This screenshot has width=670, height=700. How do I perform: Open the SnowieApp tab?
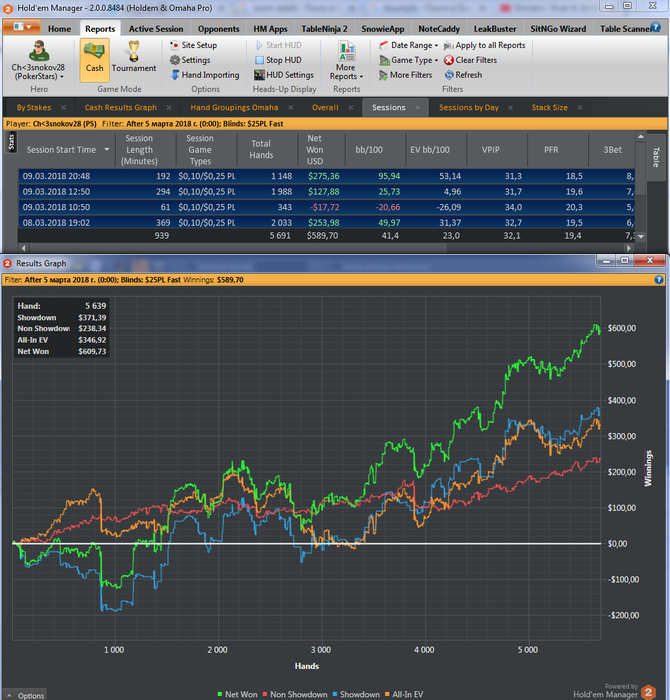click(383, 29)
